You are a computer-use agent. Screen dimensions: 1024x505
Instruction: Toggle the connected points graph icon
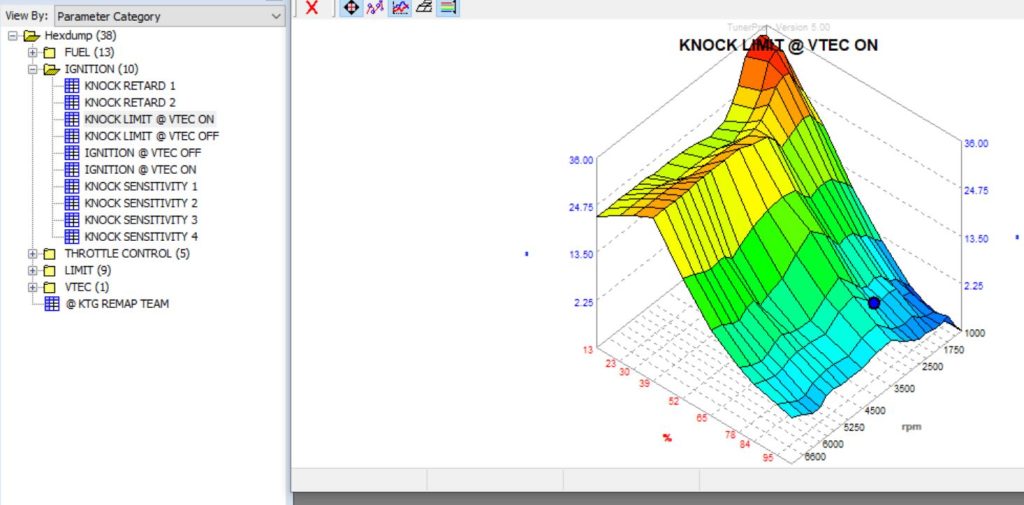375,7
